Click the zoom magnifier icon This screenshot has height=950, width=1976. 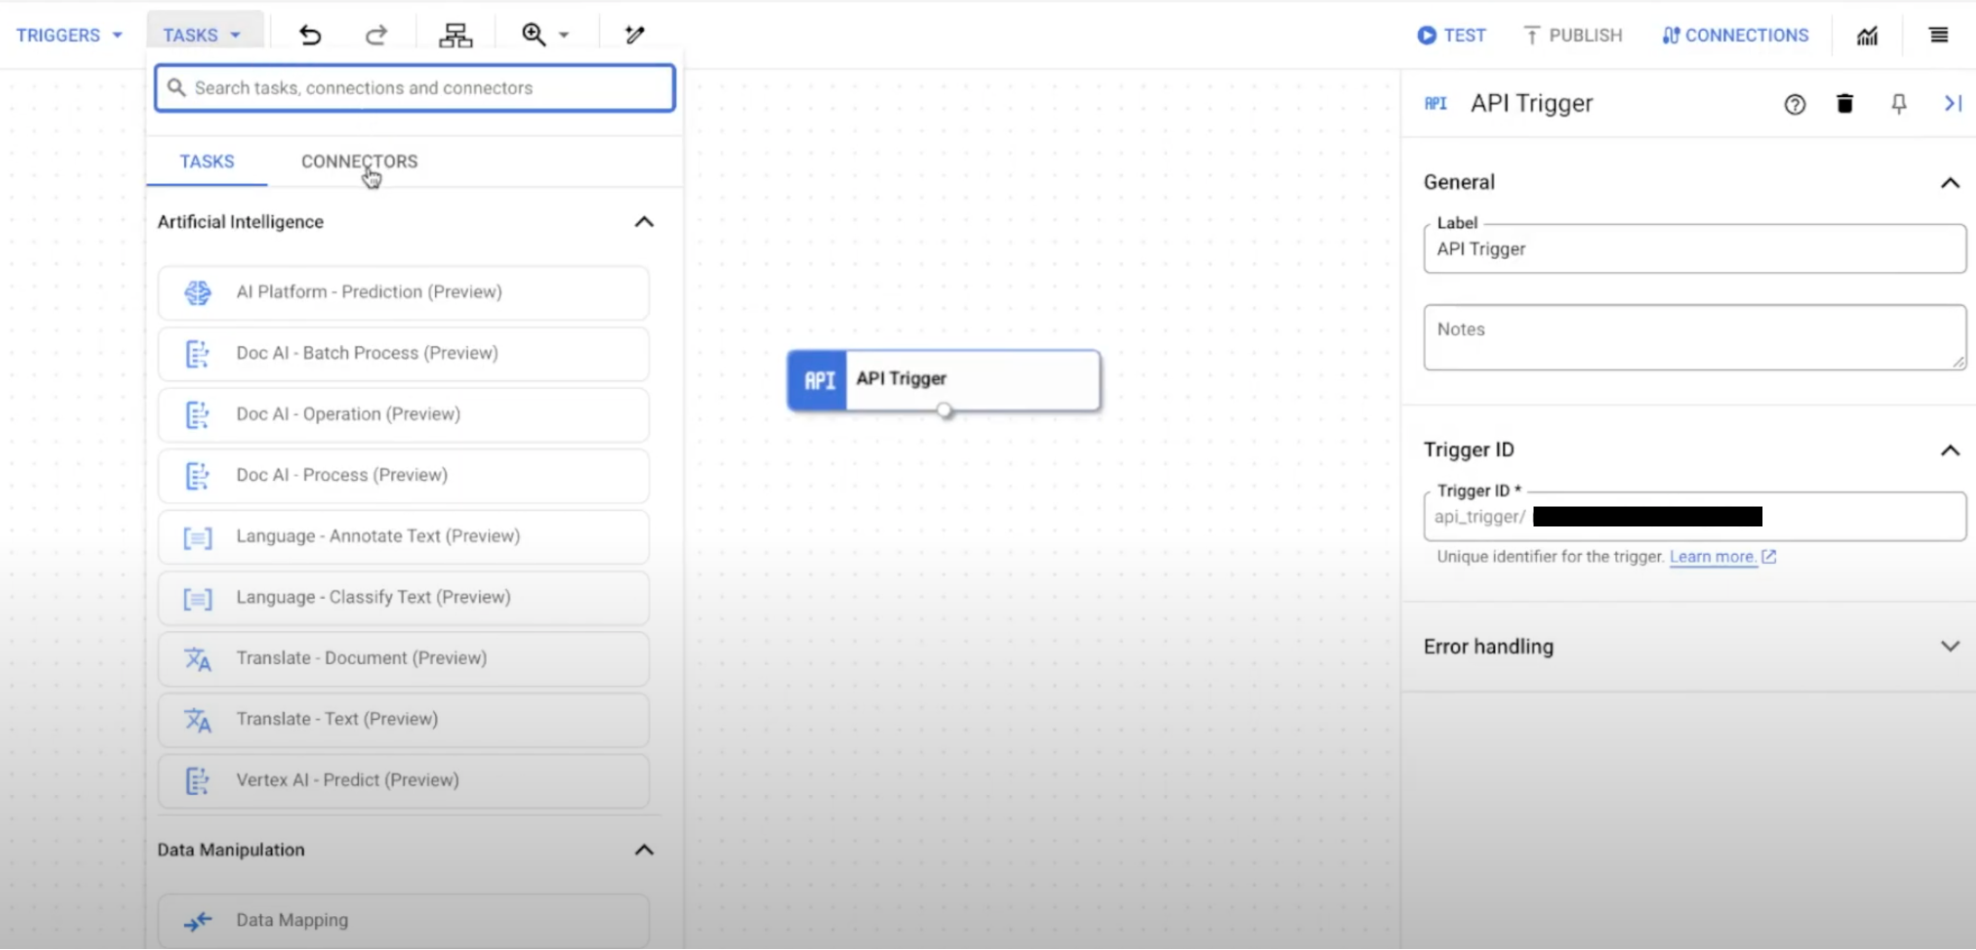[533, 33]
